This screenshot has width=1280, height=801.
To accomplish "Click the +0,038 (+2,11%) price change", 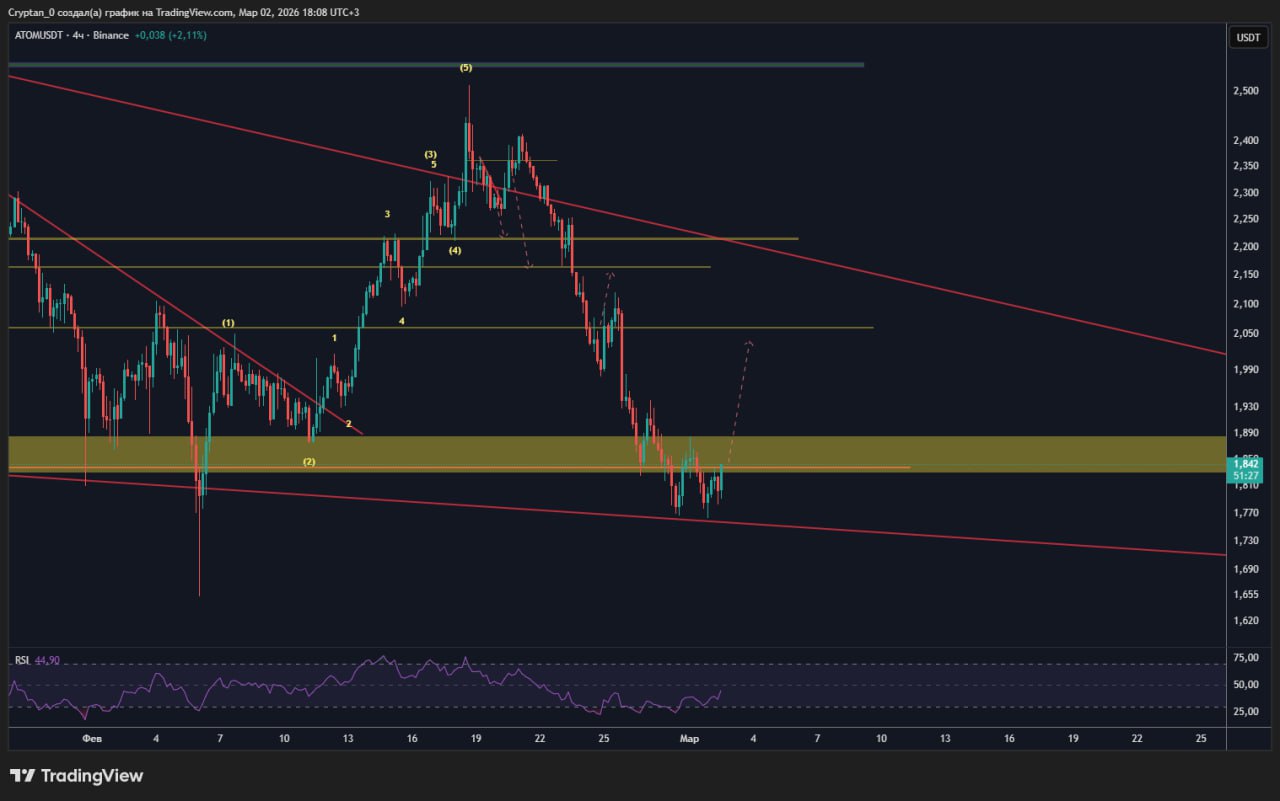I will (x=172, y=36).
